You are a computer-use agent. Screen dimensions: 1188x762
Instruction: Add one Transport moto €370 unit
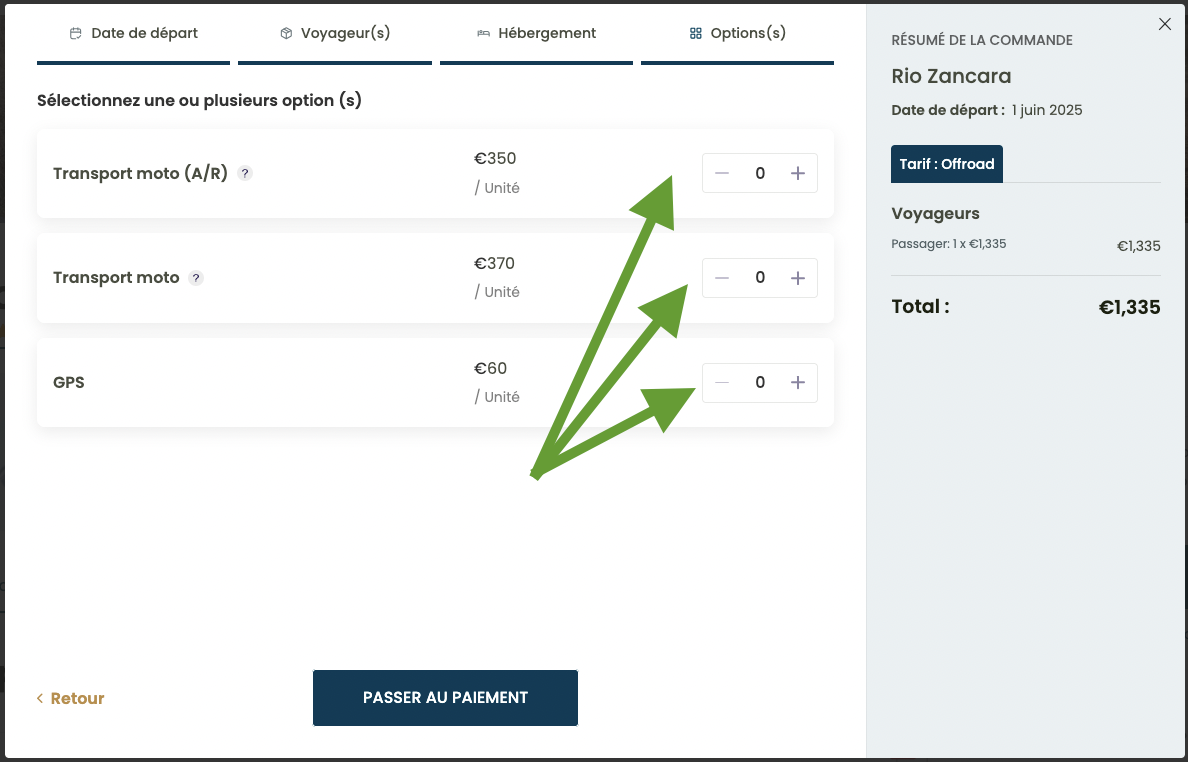click(x=797, y=278)
